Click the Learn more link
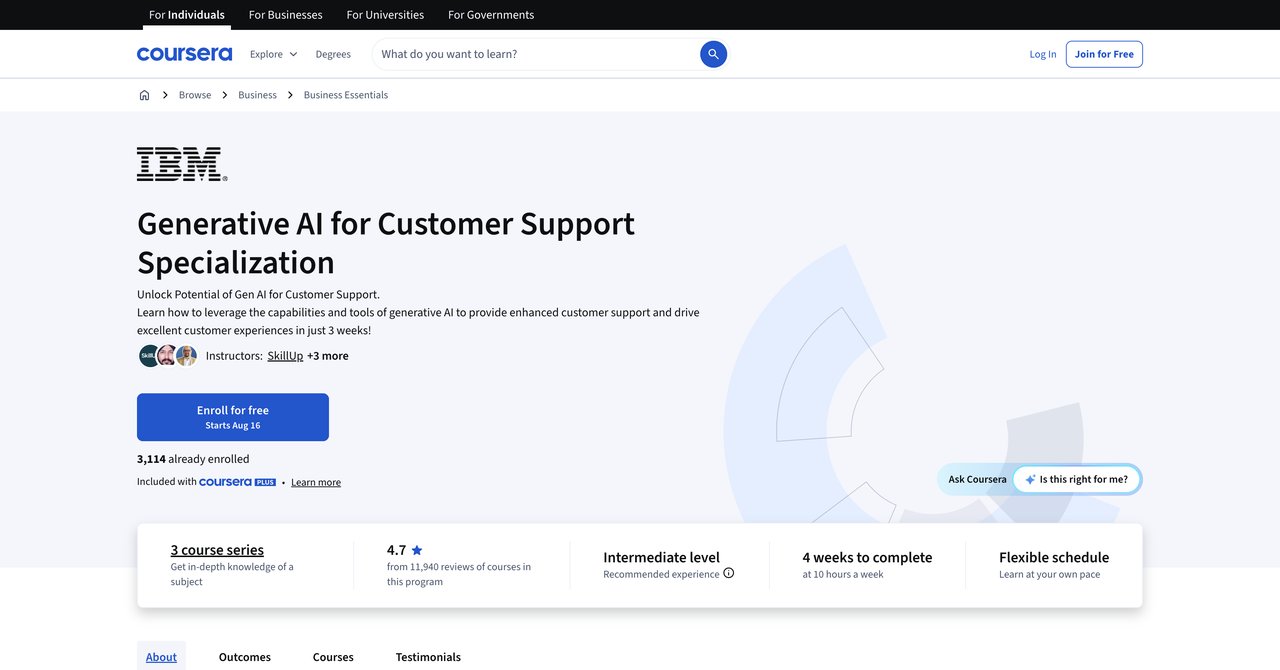Image resolution: width=1280 pixels, height=670 pixels. (x=316, y=482)
